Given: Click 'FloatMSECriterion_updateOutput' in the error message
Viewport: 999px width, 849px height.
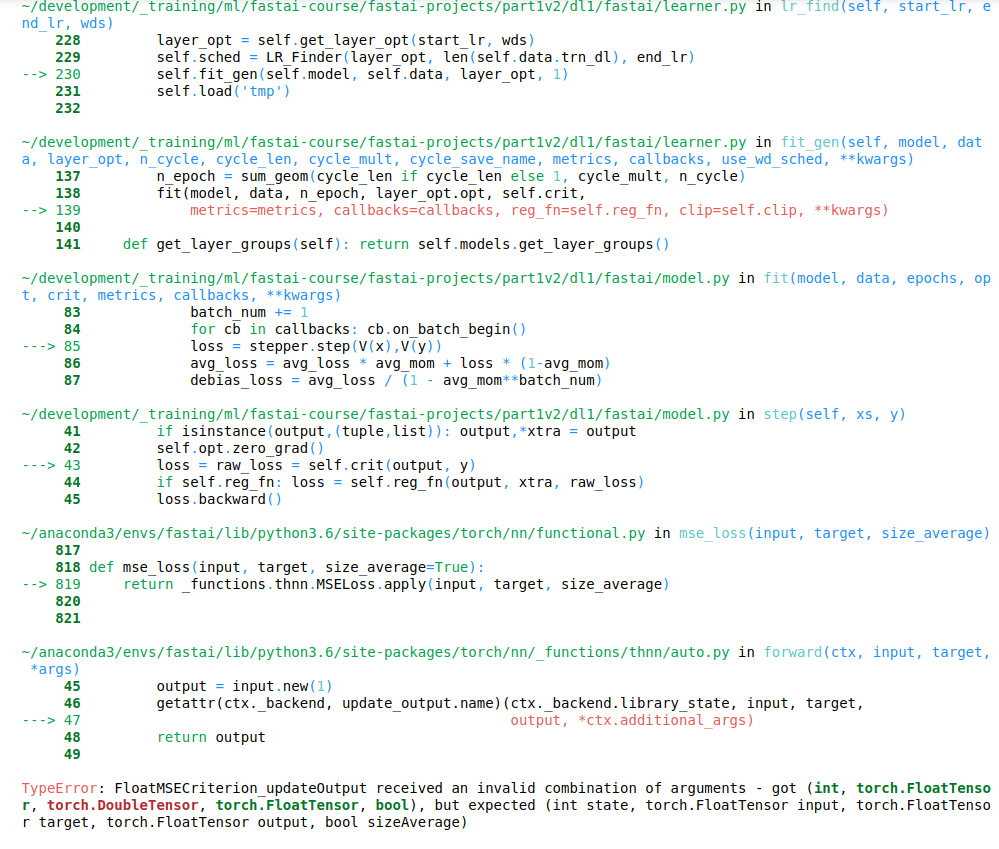Looking at the screenshot, I should tap(240, 788).
